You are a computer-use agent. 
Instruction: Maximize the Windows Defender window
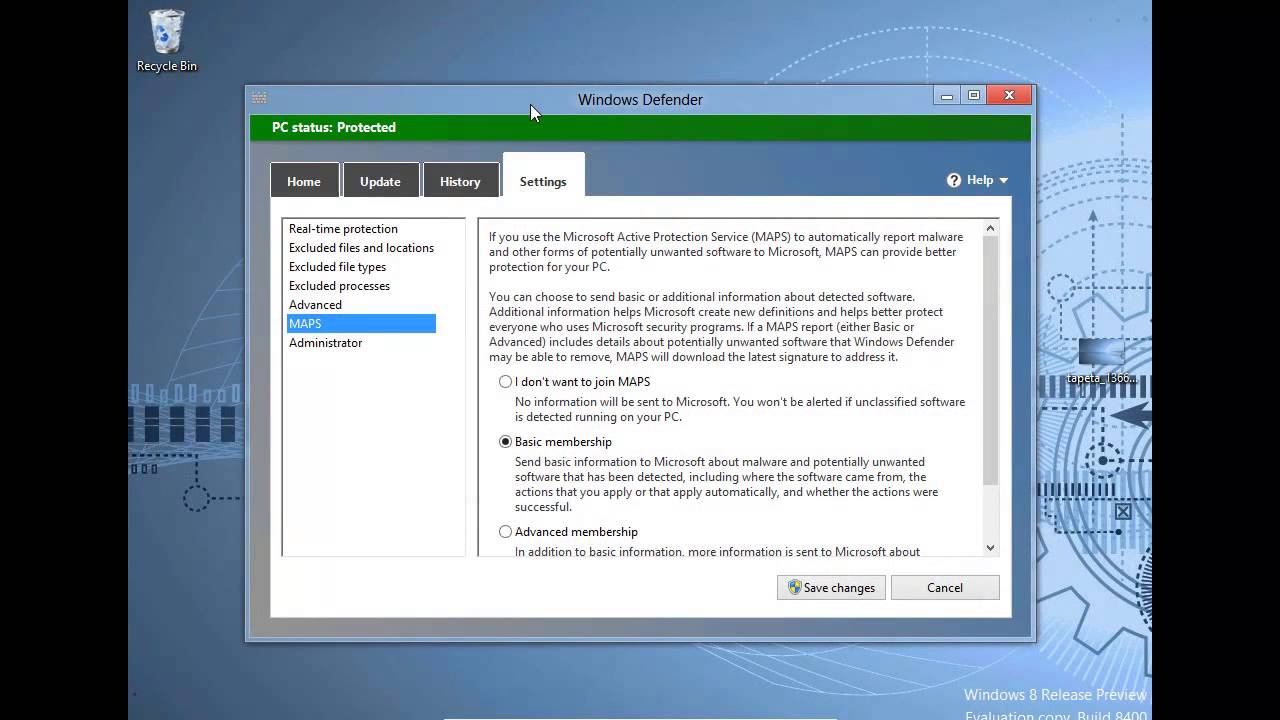pyautogui.click(x=973, y=96)
